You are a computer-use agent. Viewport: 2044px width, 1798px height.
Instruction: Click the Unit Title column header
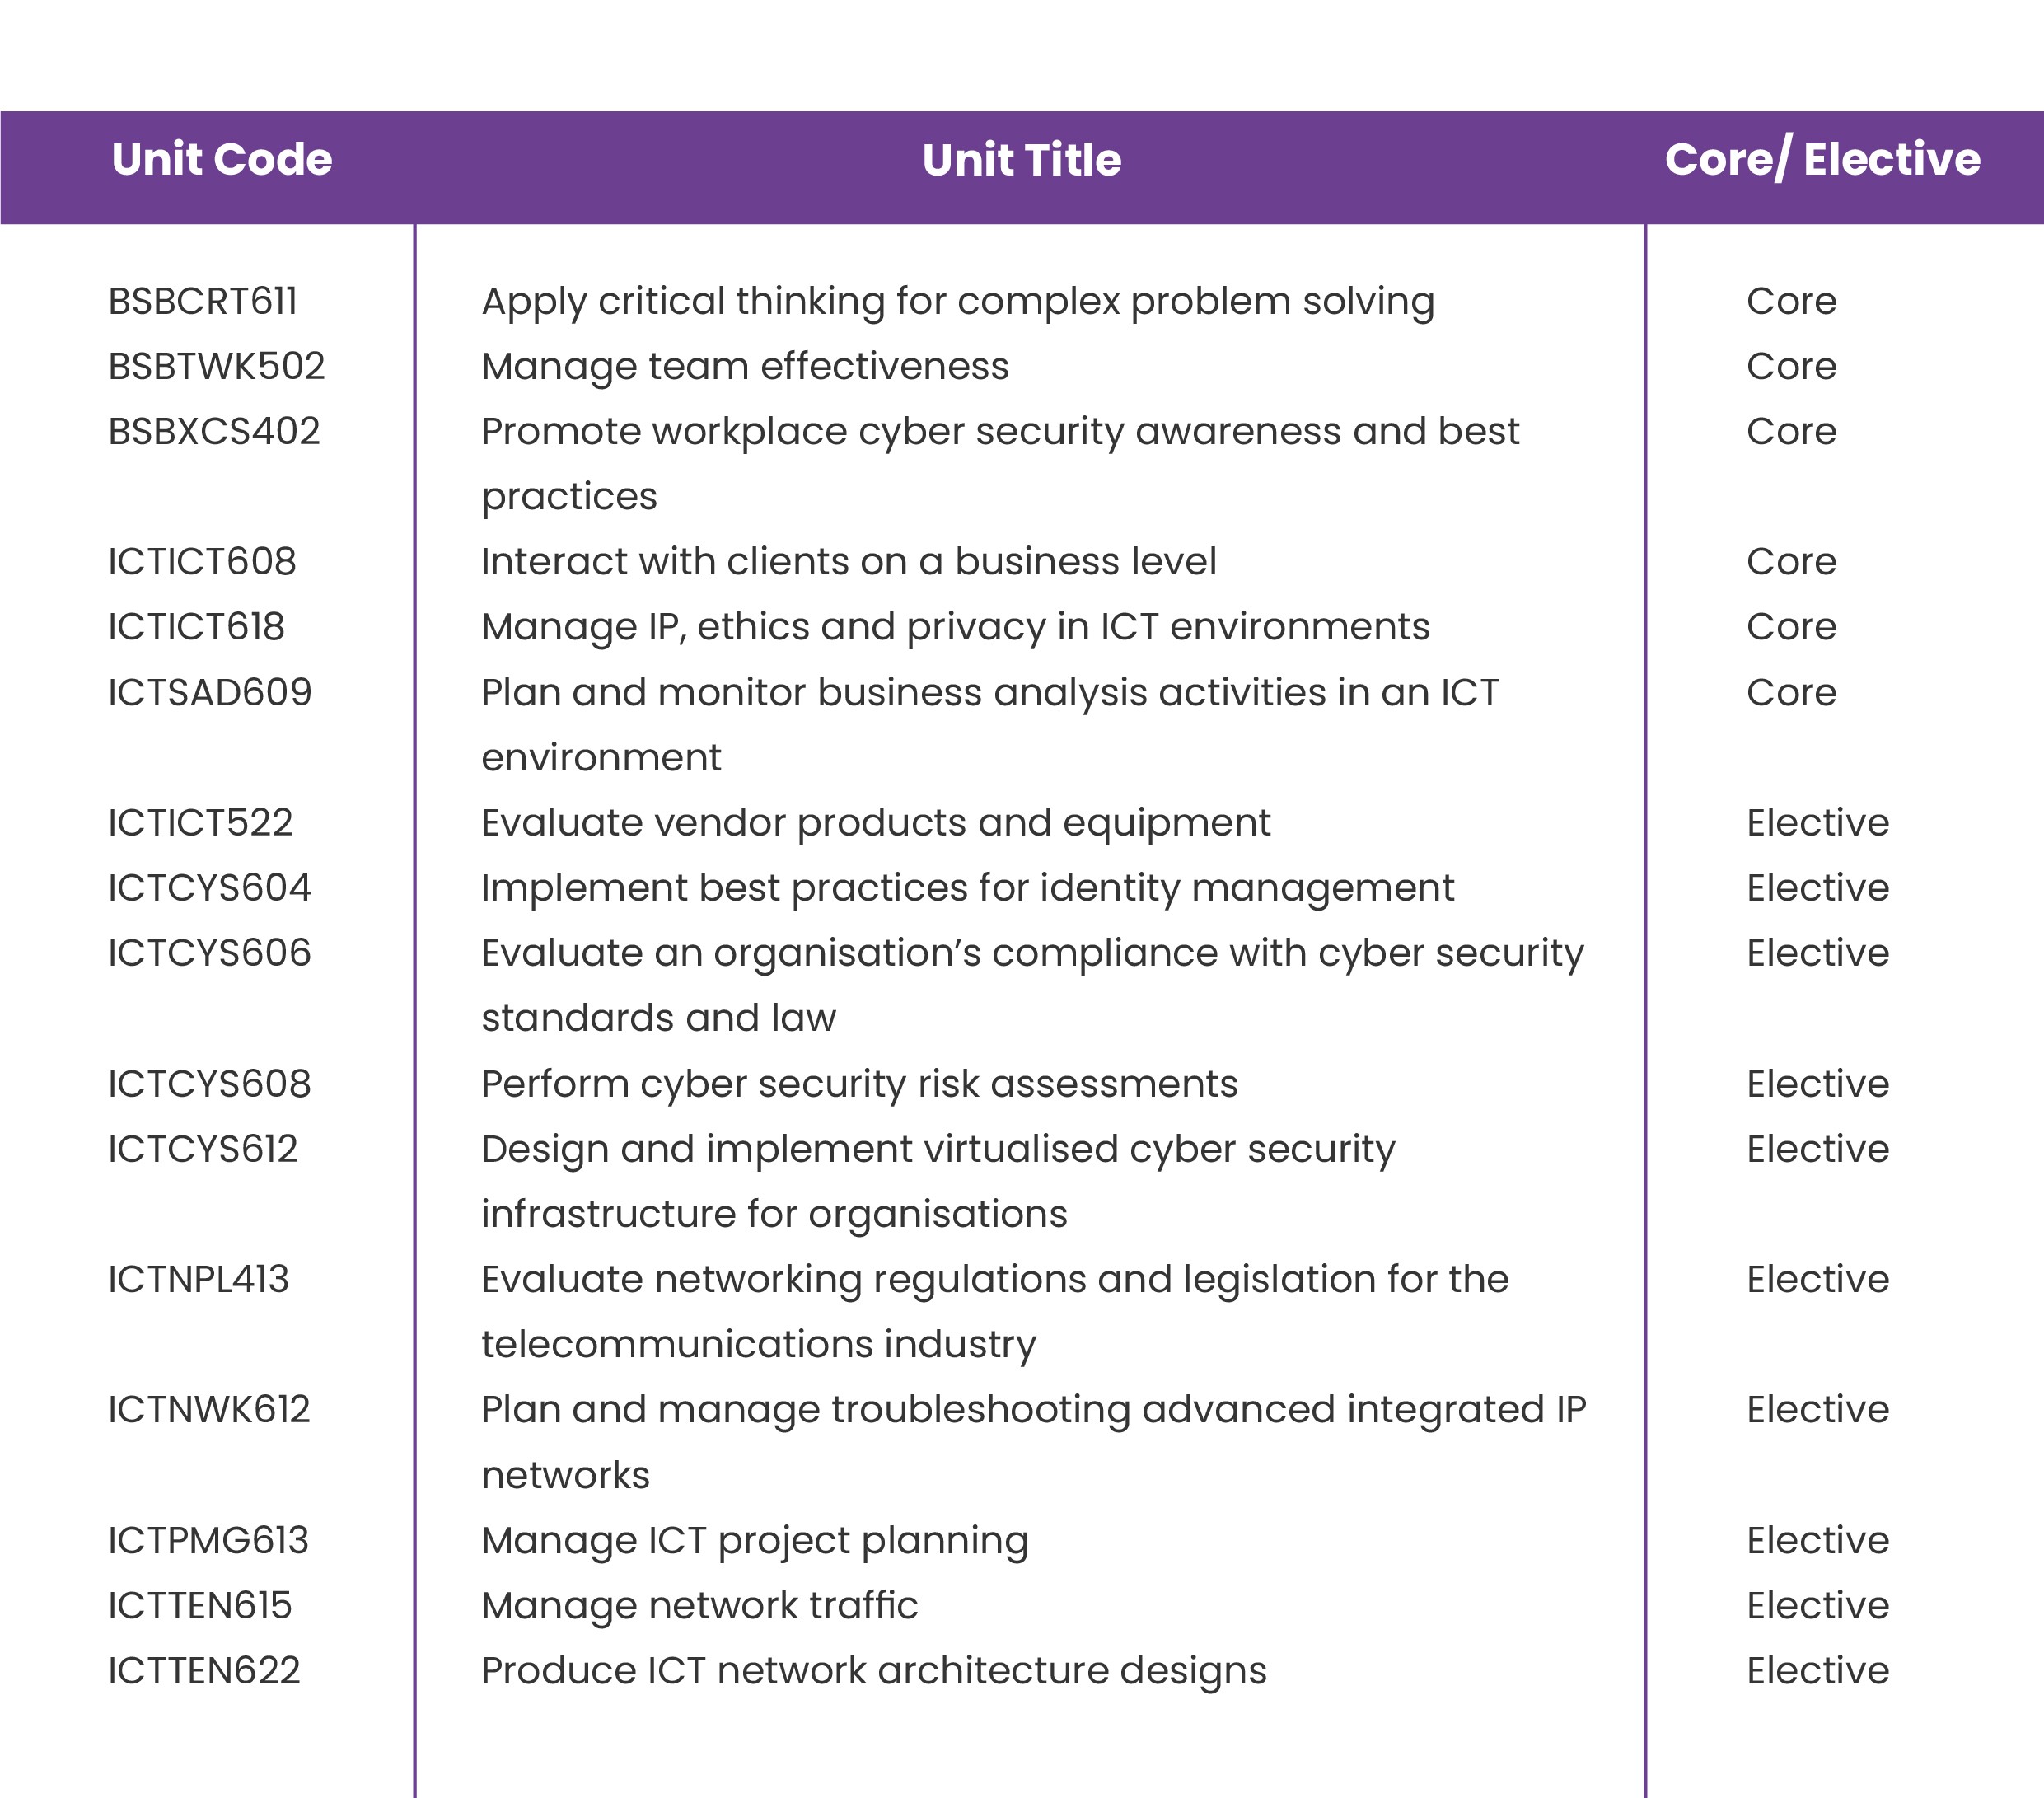1021,160
